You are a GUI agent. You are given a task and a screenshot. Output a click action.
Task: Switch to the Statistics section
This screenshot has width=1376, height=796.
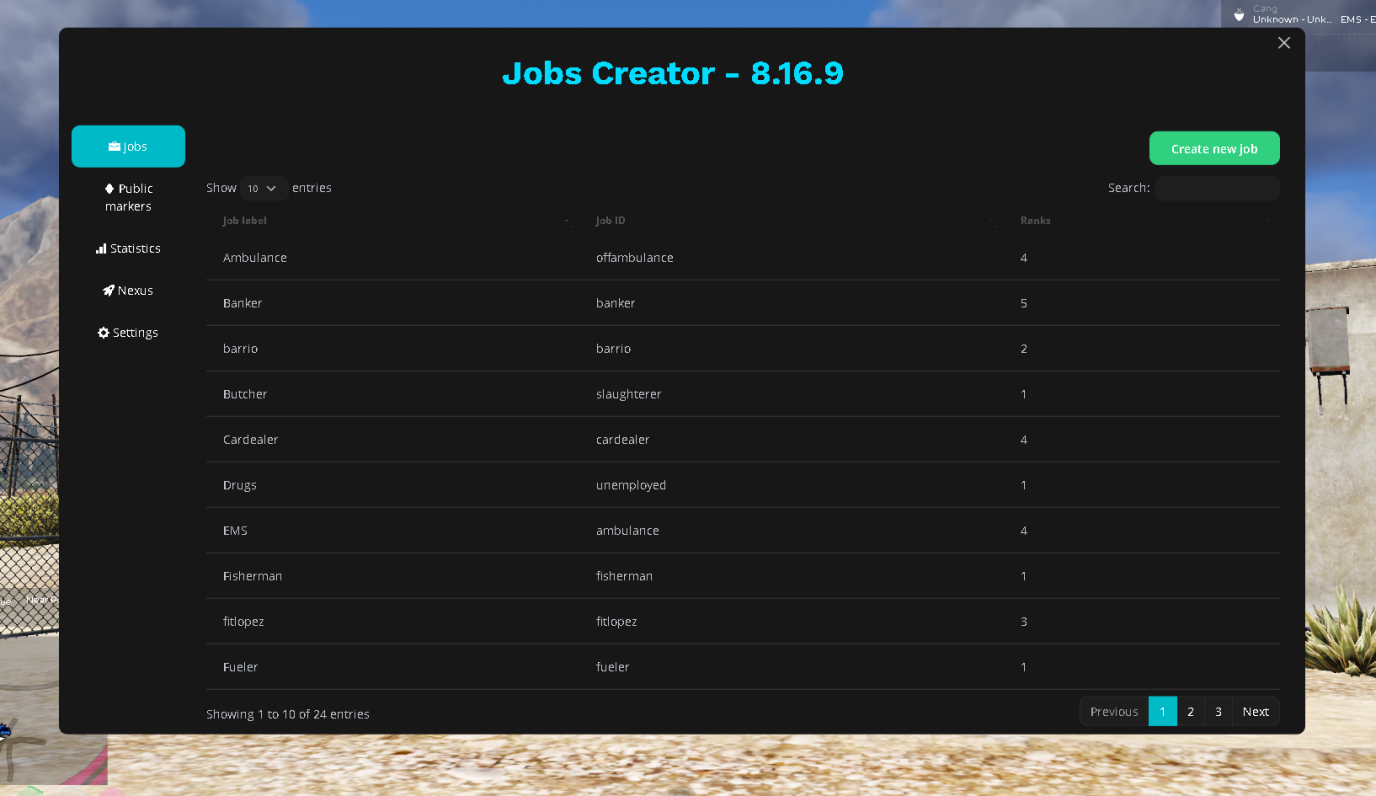click(128, 248)
